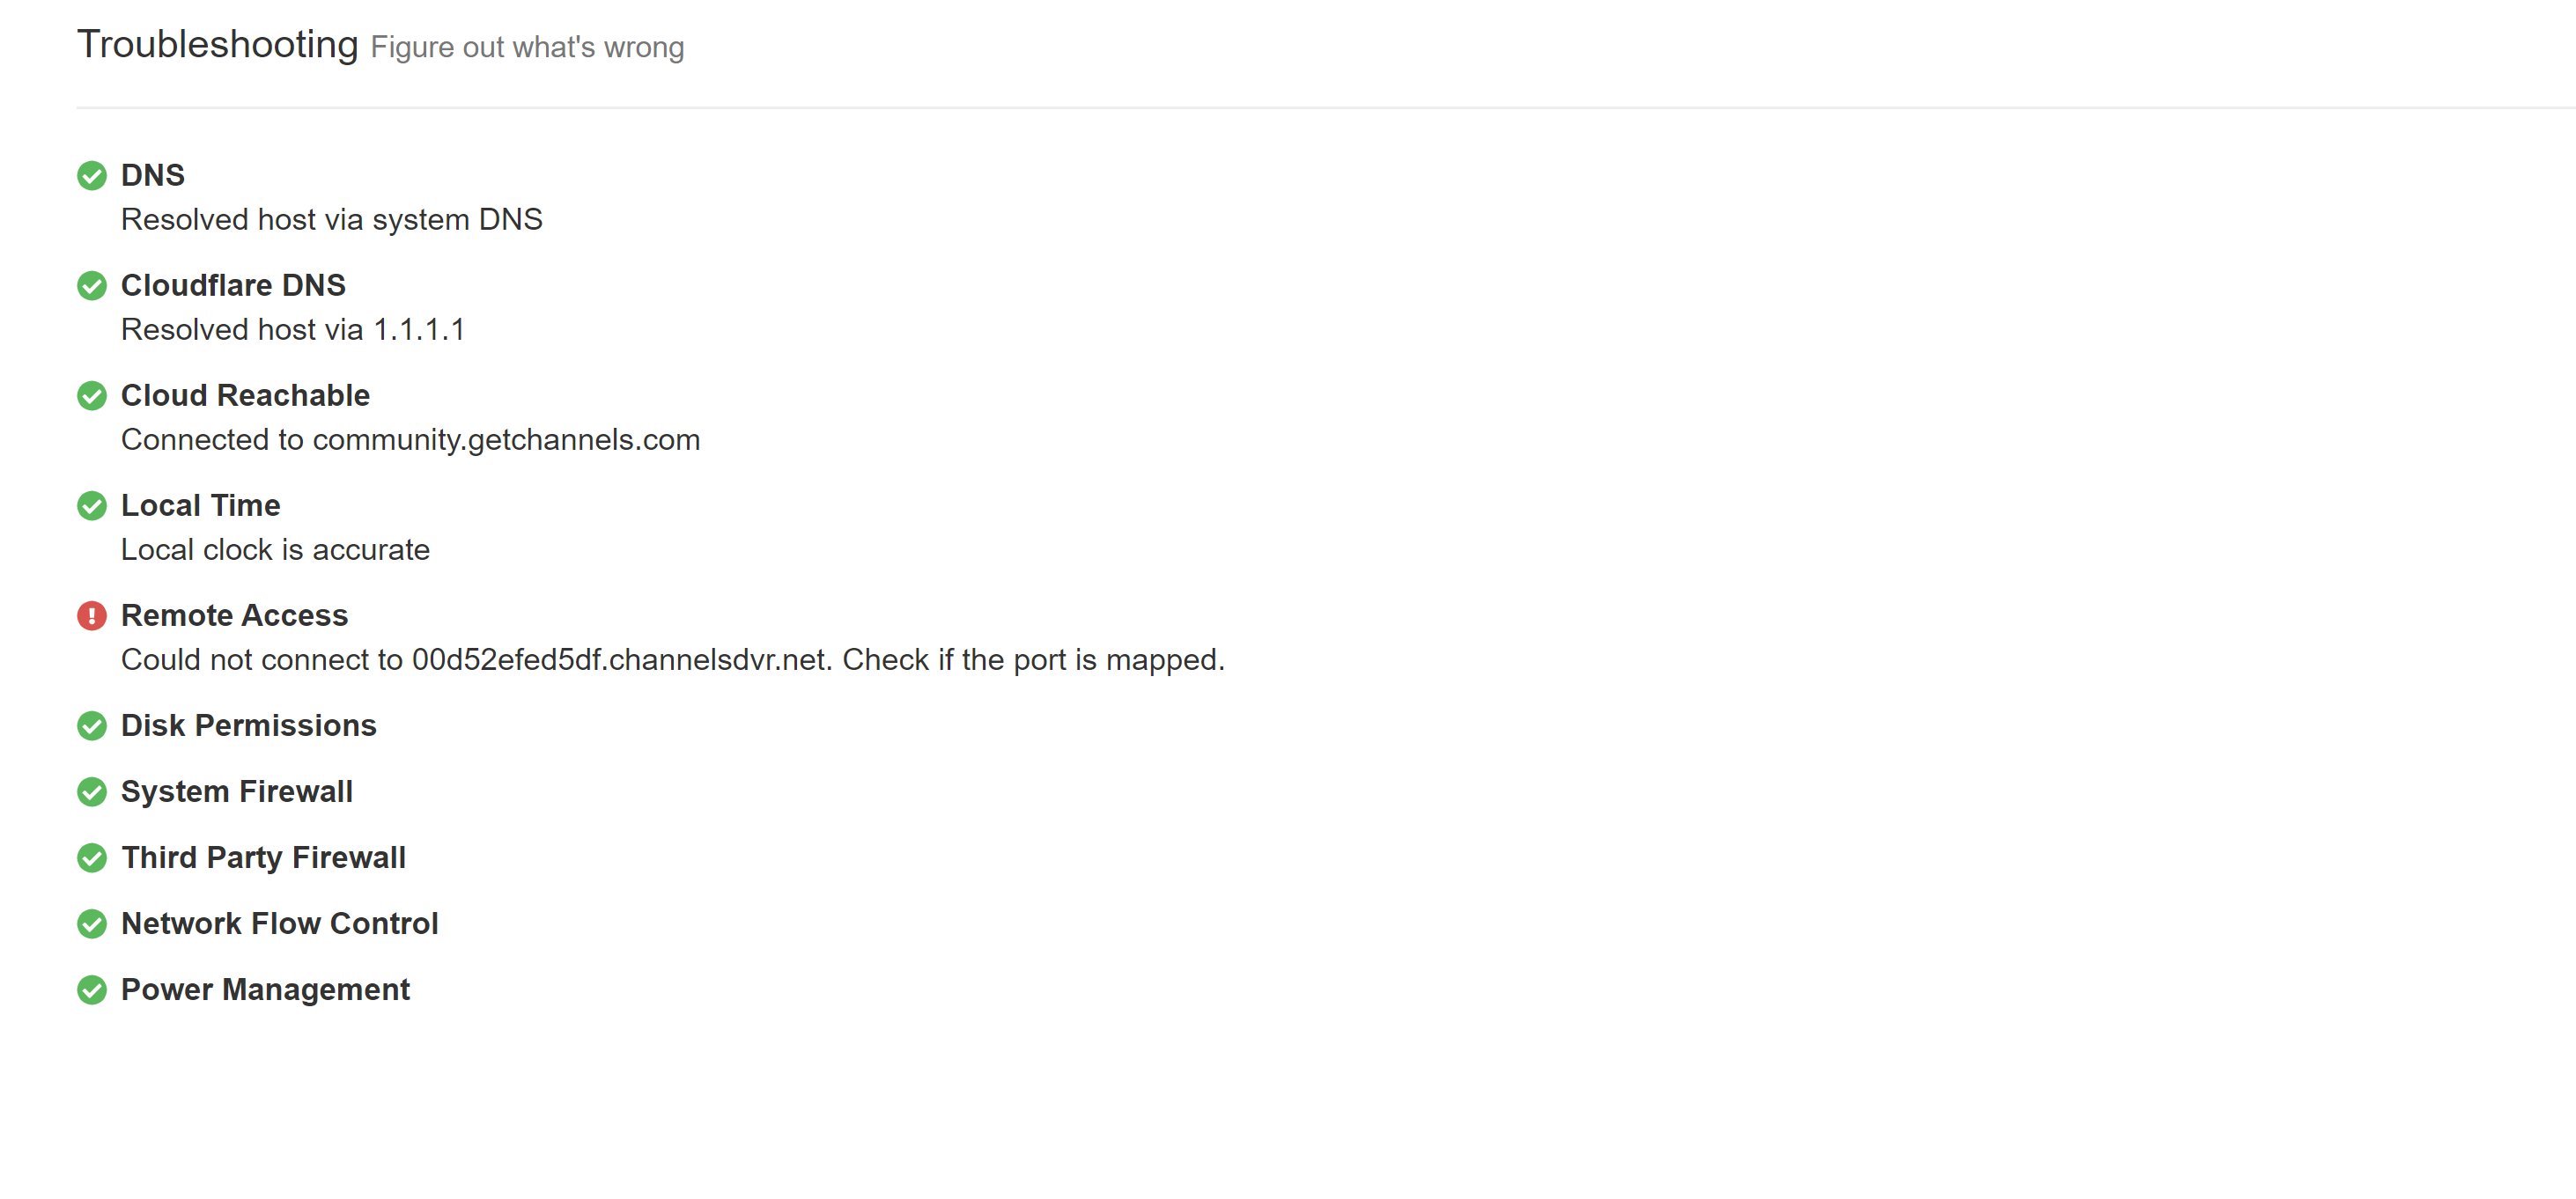Screen dimensions: 2576x1199
Task: Click the Cloudflare DNS success check icon
Action: [x=92, y=286]
